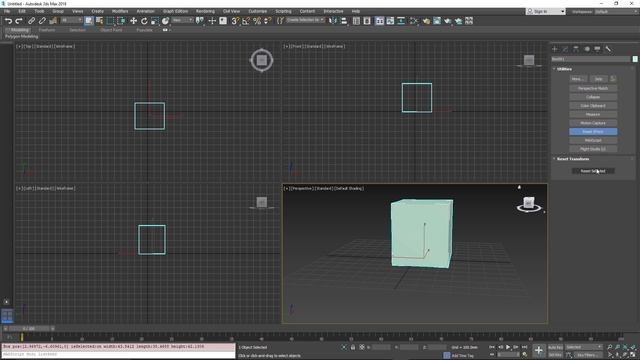Click the Reset Selected button
This screenshot has height=360, width=640.
pos(593,171)
